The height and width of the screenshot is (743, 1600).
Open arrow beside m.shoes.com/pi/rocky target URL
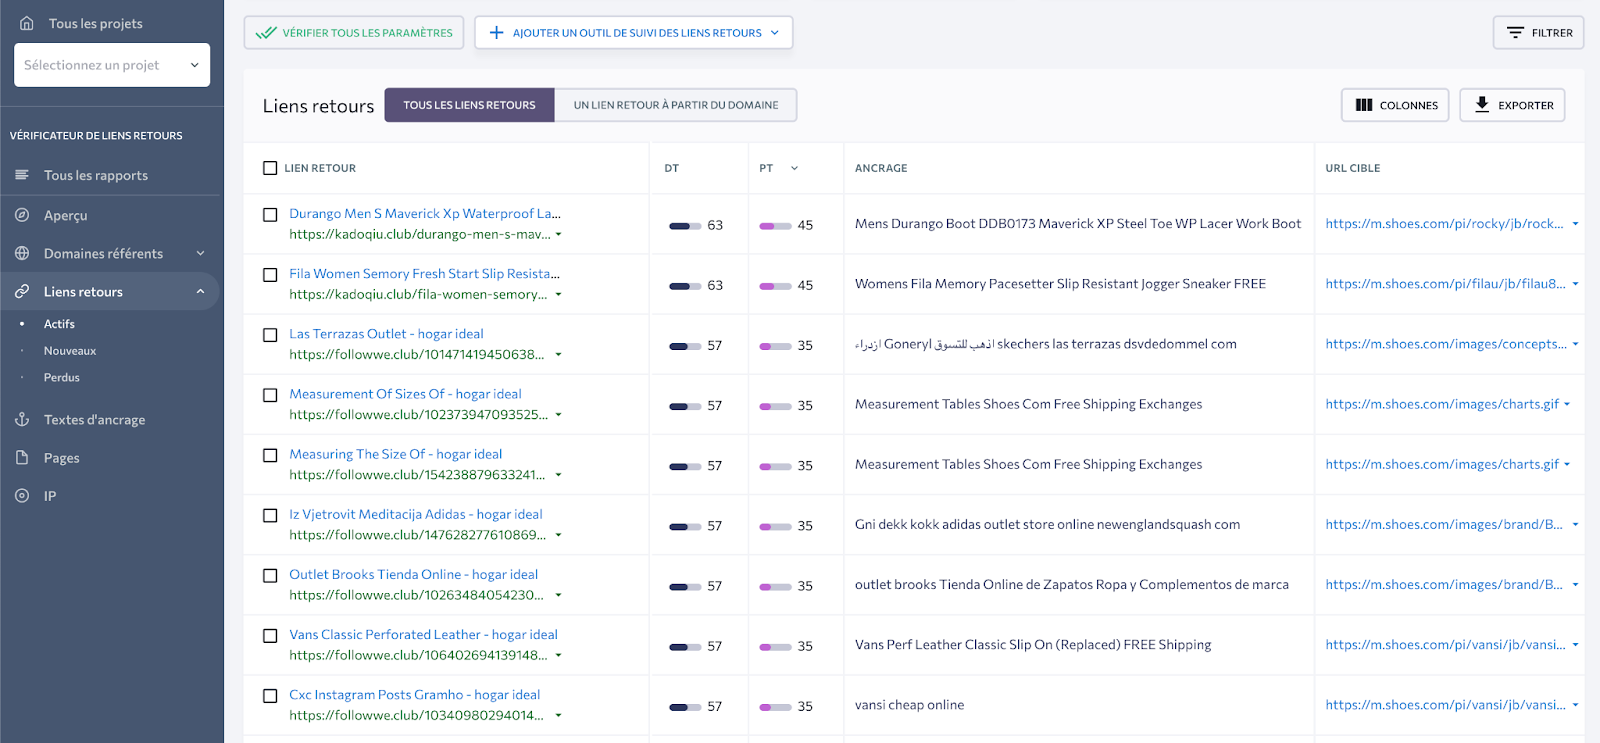coord(1575,224)
